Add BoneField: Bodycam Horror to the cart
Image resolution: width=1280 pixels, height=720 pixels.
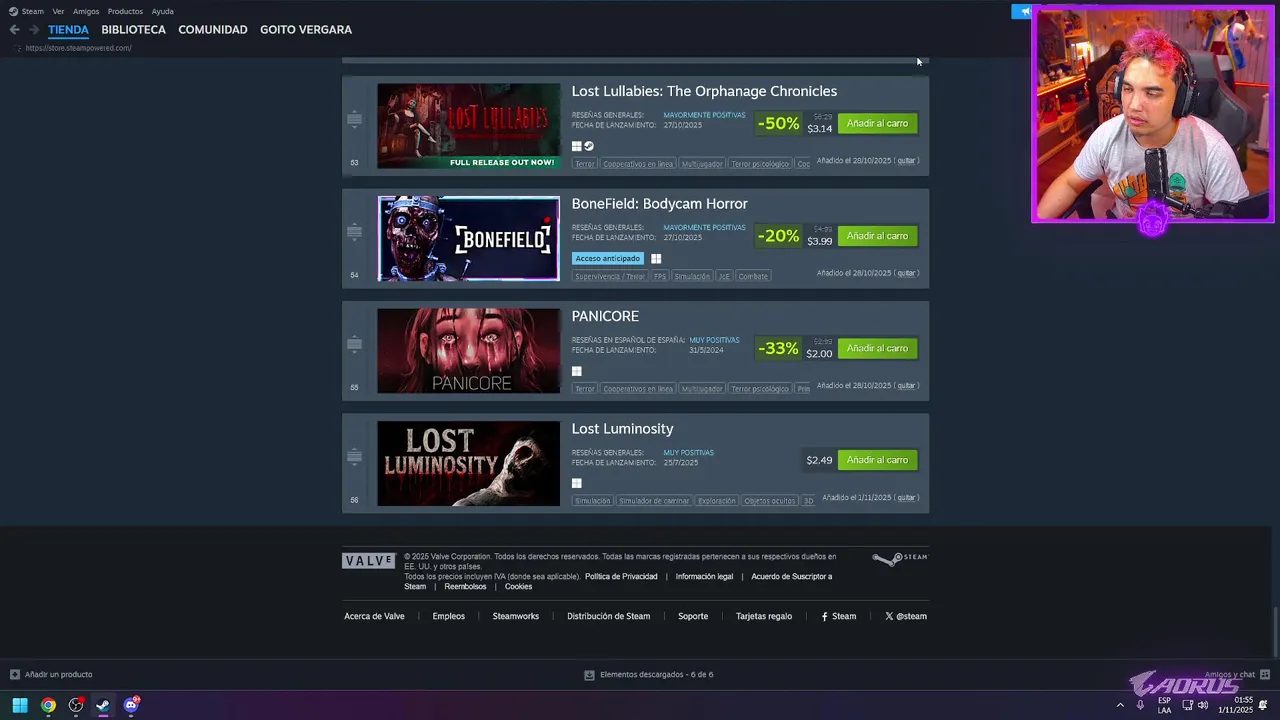point(877,236)
